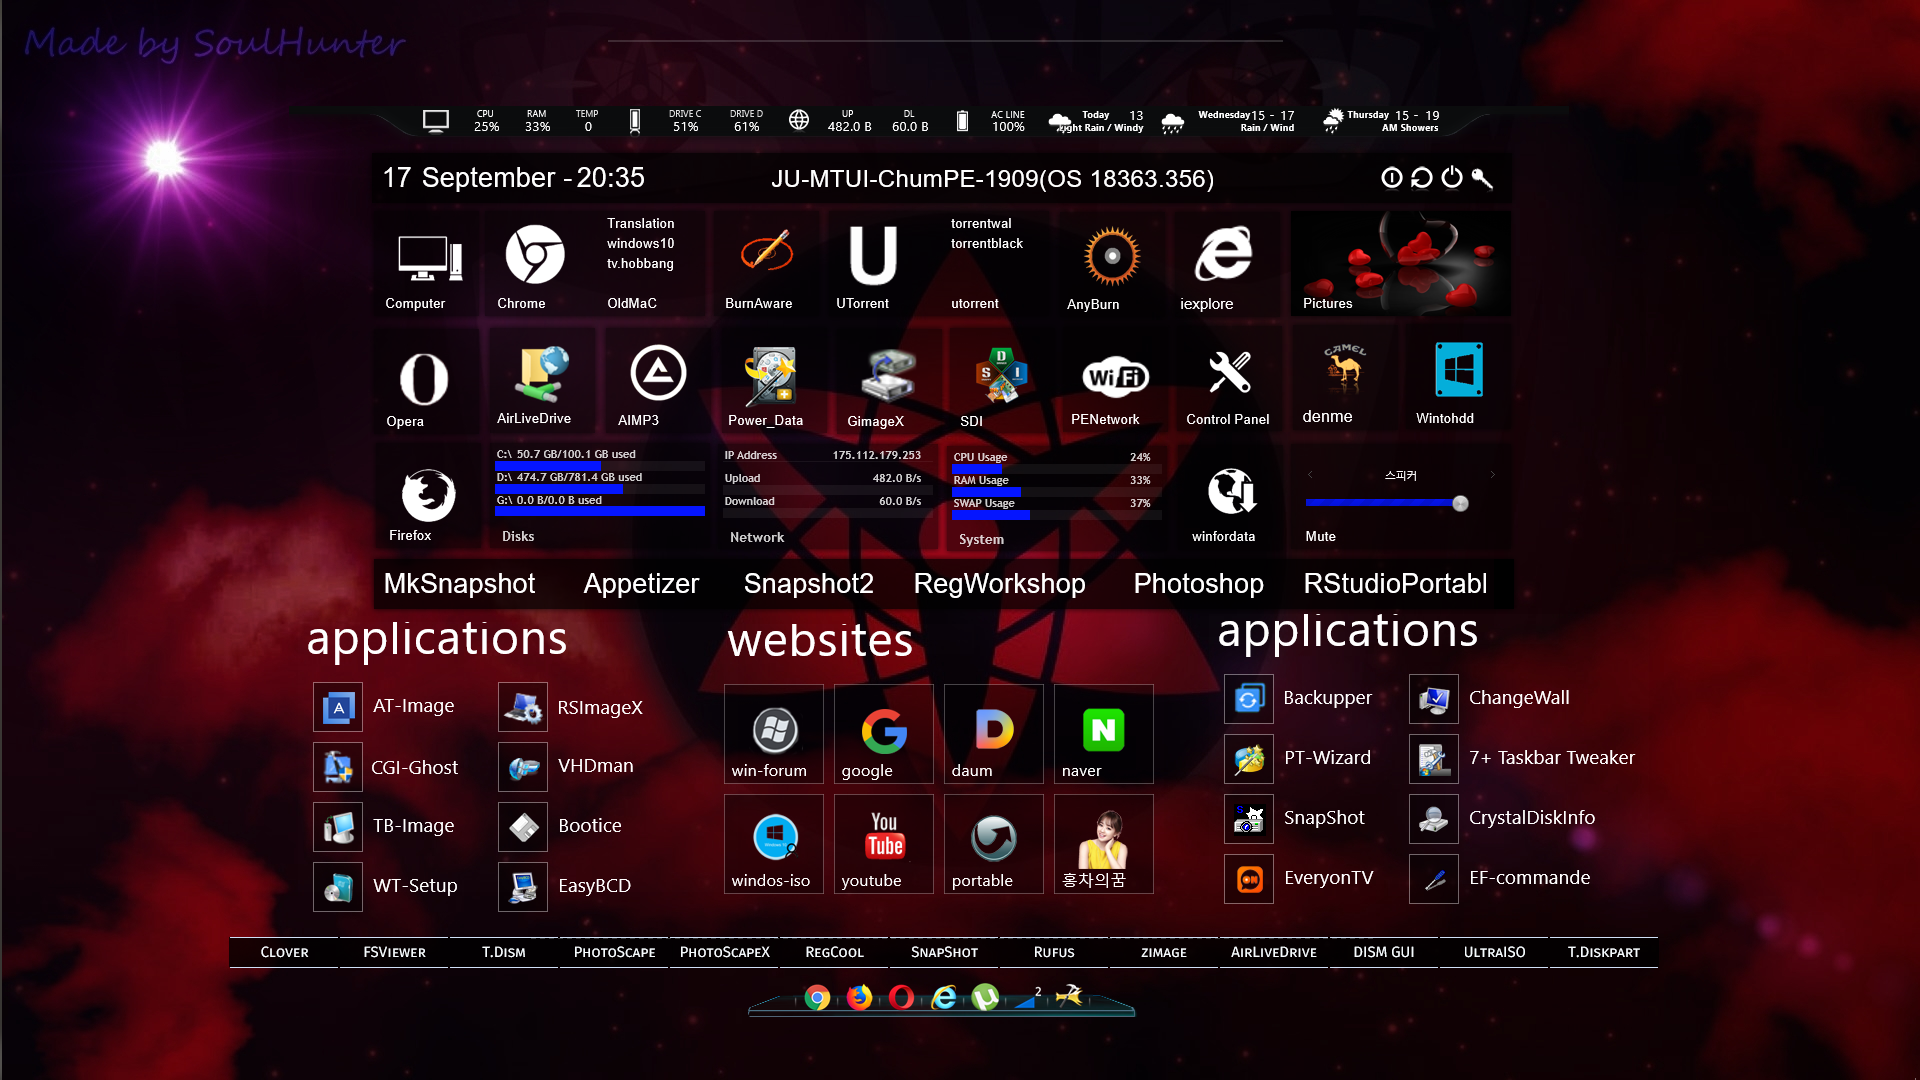Open SDI driver installer icon
This screenshot has height=1080, width=1920.
click(x=1001, y=375)
